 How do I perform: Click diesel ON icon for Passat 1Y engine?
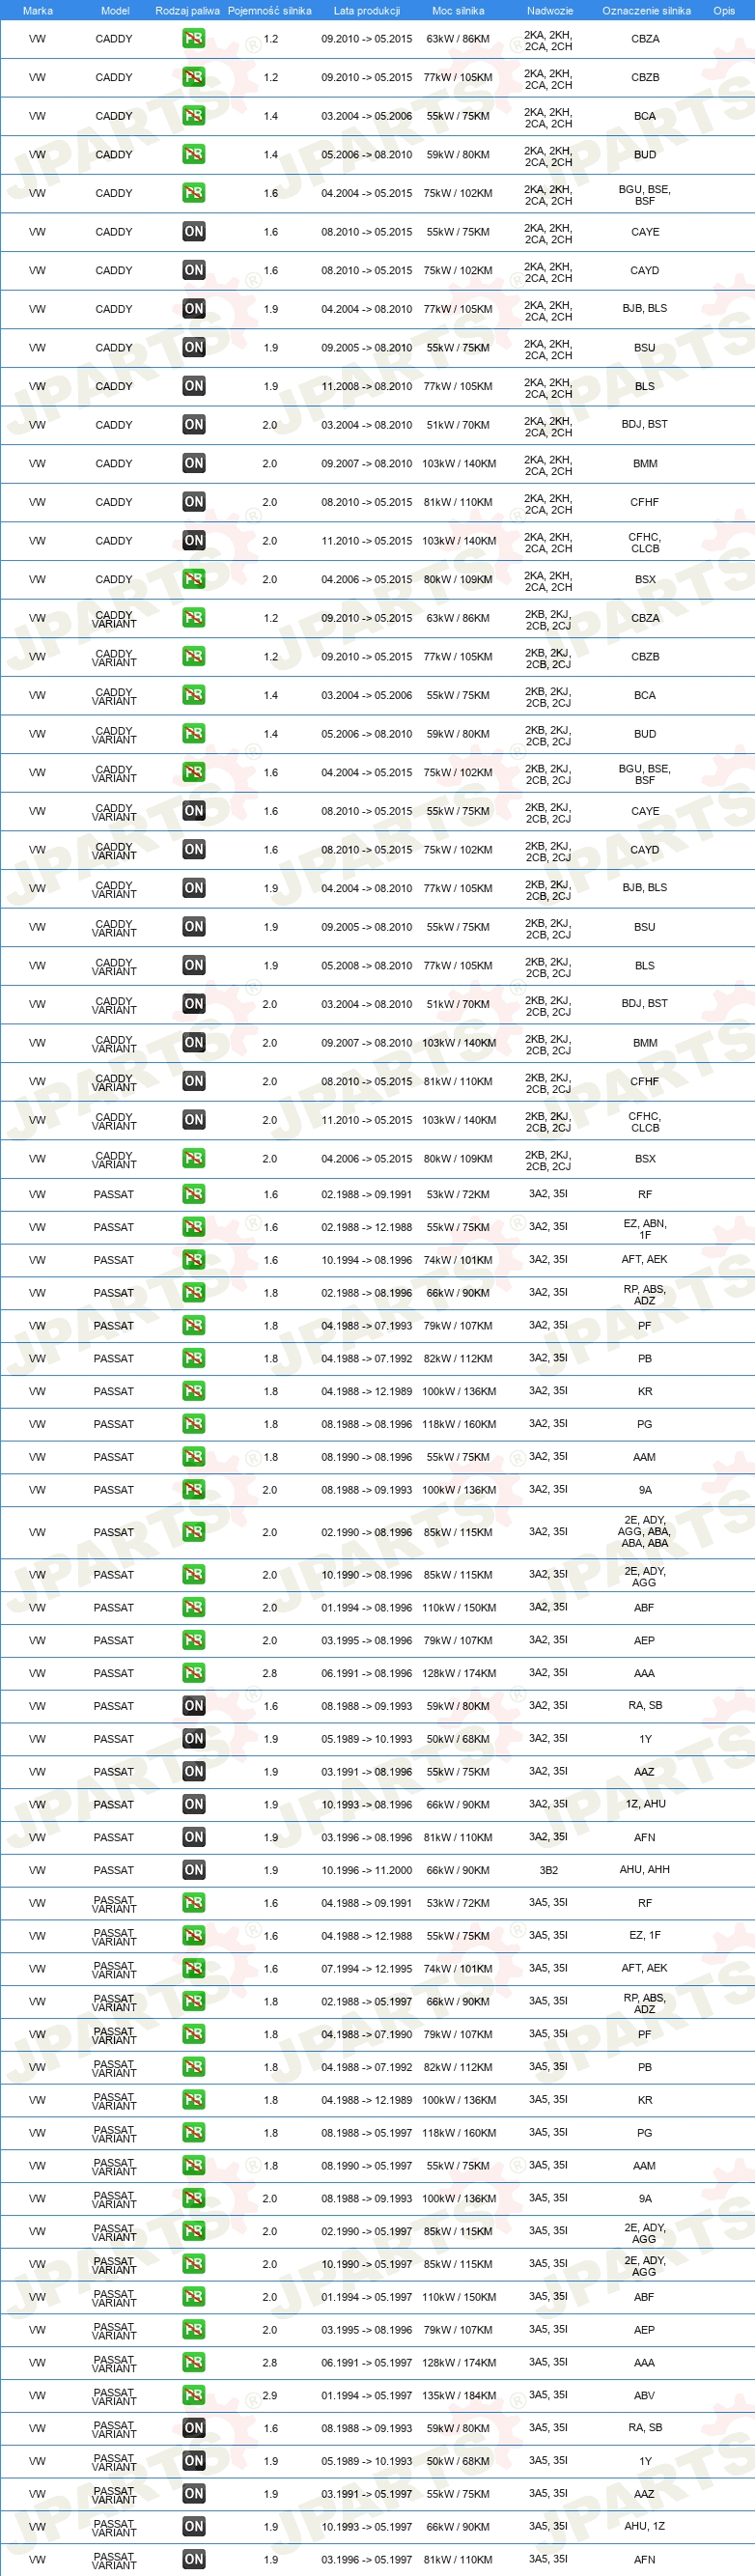(x=193, y=1738)
